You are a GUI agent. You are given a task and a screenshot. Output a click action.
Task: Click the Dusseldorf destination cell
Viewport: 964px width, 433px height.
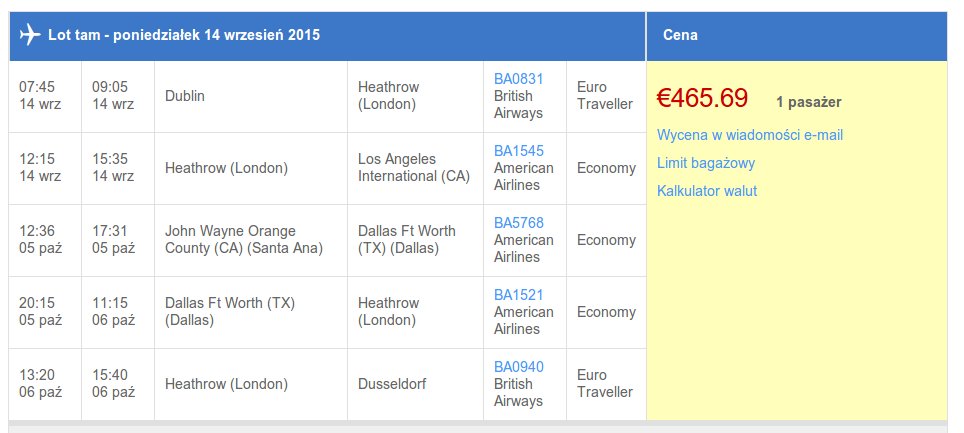coord(416,384)
